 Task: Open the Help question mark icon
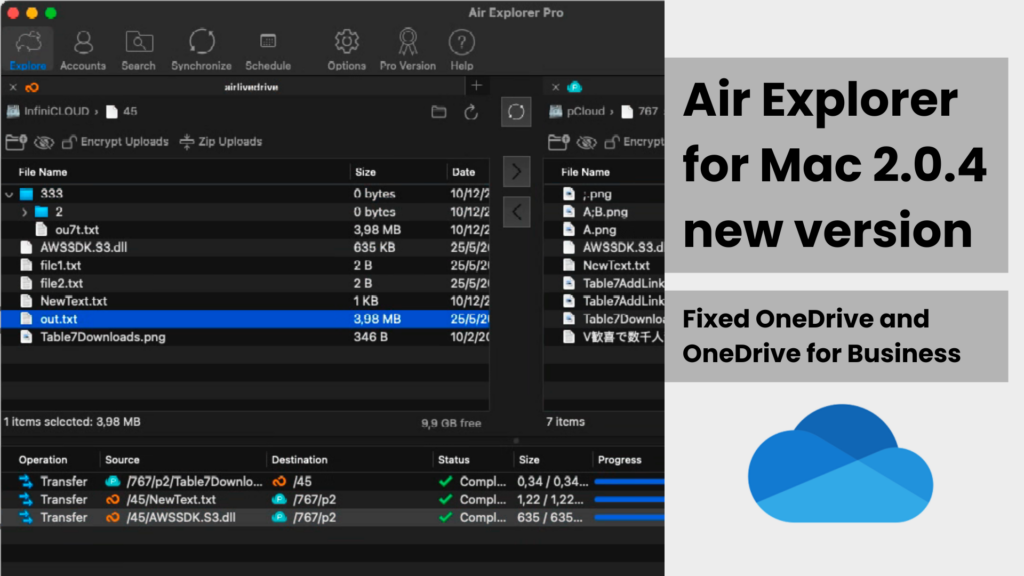tap(461, 49)
